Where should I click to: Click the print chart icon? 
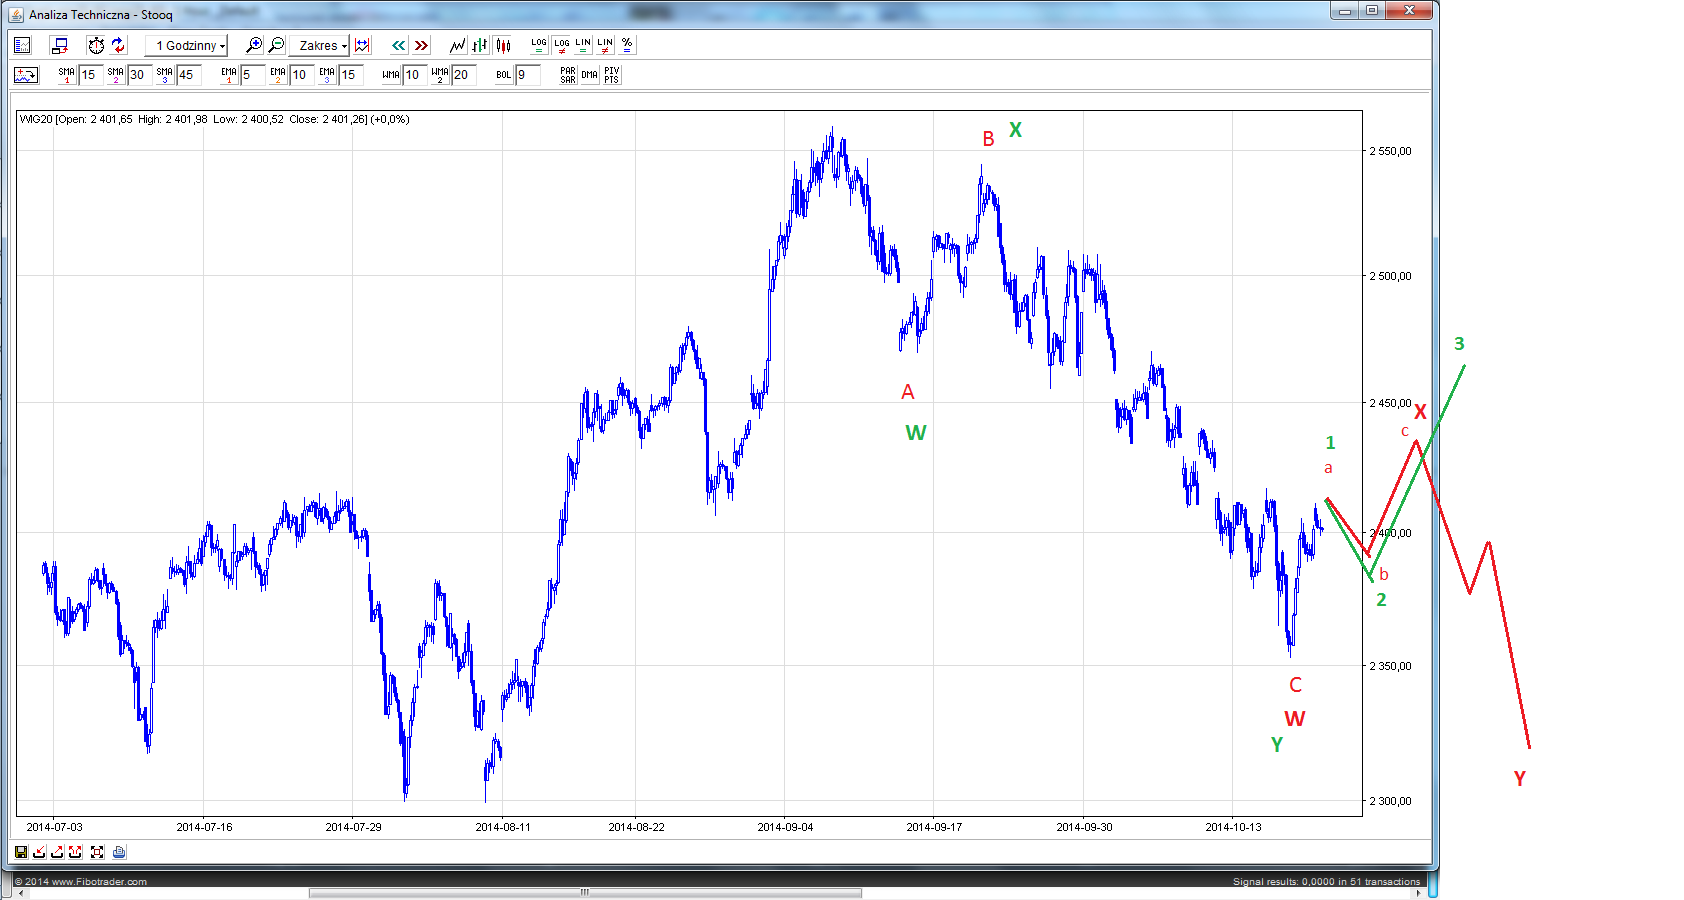point(119,852)
